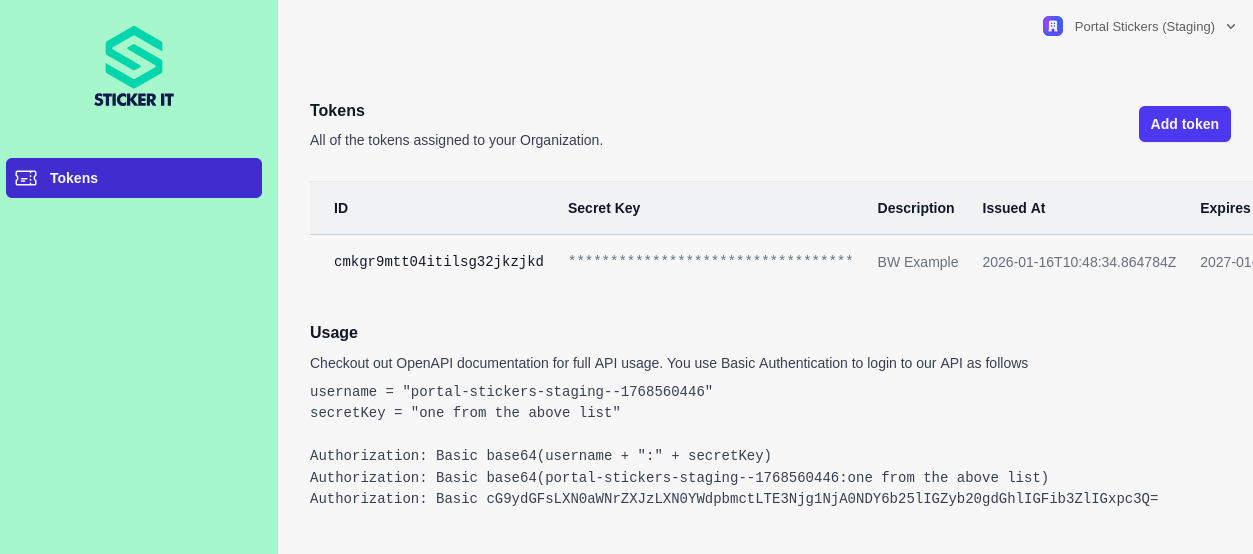Image resolution: width=1253 pixels, height=554 pixels.
Task: Click the base64 encoded Authorization line
Action: [734, 499]
